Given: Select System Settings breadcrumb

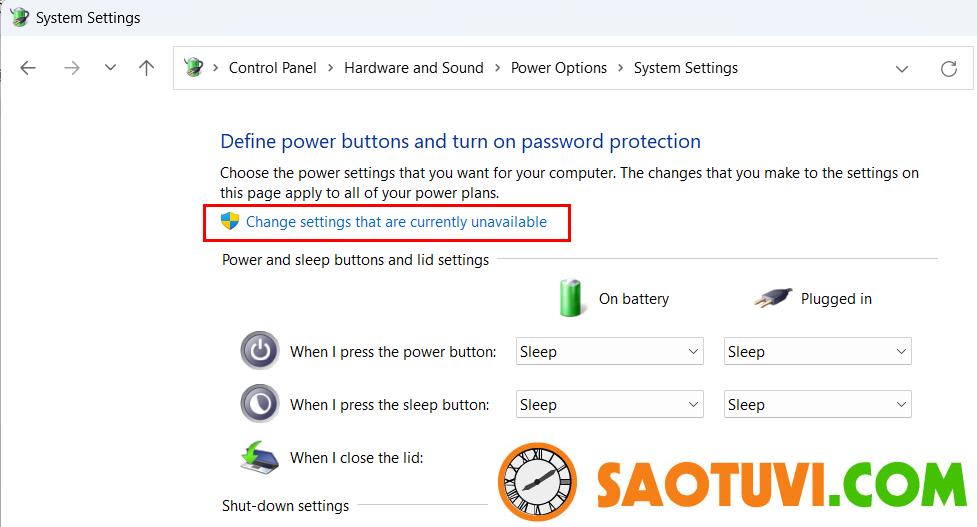Looking at the screenshot, I should (x=685, y=68).
